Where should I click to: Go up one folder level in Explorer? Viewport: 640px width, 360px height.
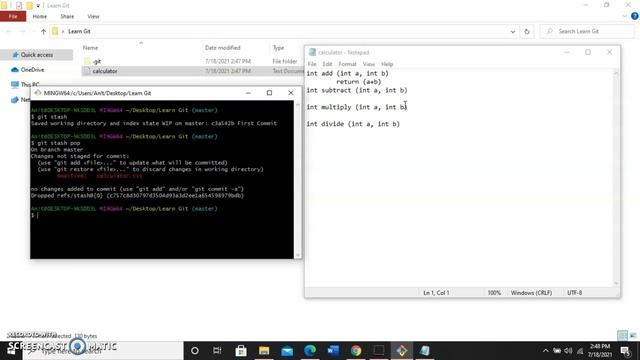pyautogui.click(x=43, y=31)
